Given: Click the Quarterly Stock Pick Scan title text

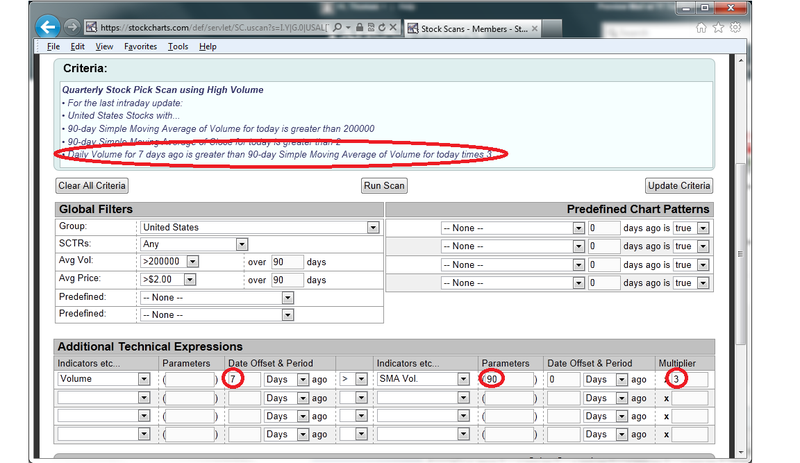Looking at the screenshot, I should (163, 90).
